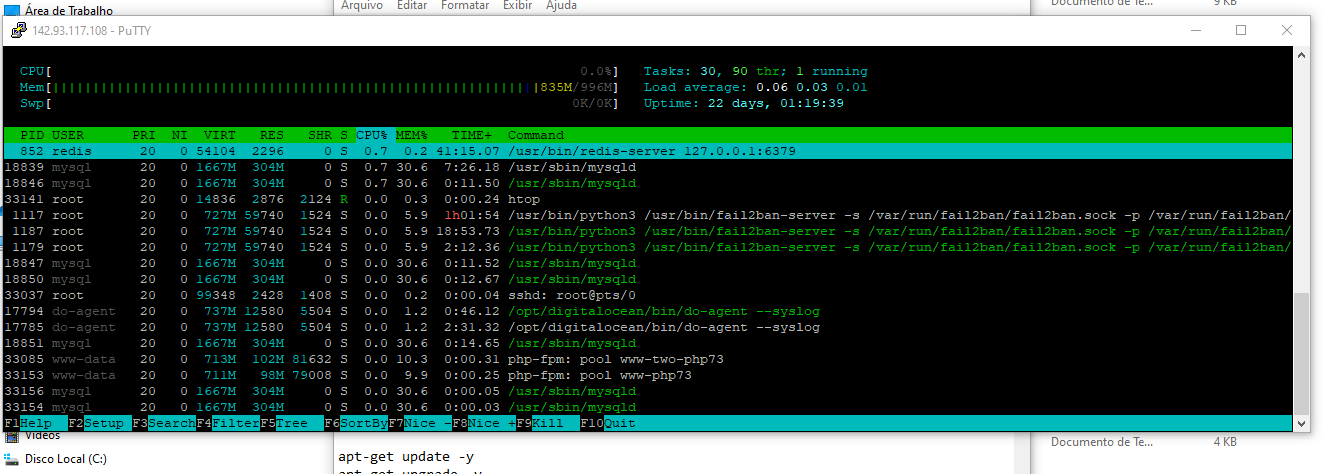This screenshot has height=474, width=1326.
Task: Click the Área de Trabalho folder icon
Action: click(13, 10)
